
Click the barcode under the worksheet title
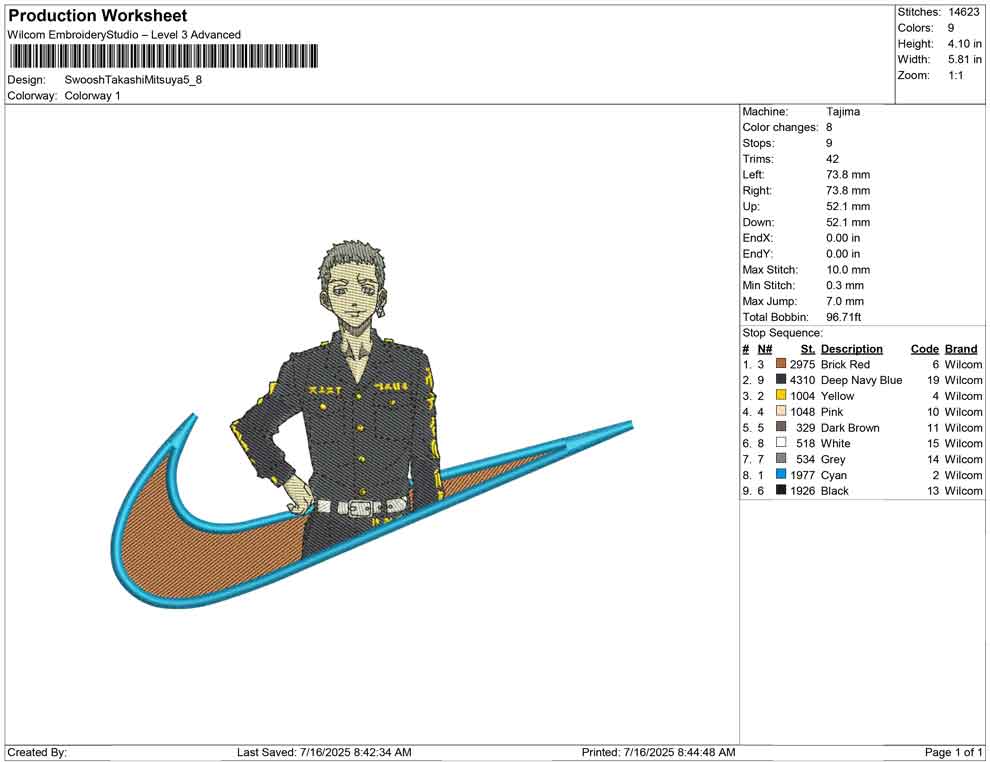tap(163, 56)
